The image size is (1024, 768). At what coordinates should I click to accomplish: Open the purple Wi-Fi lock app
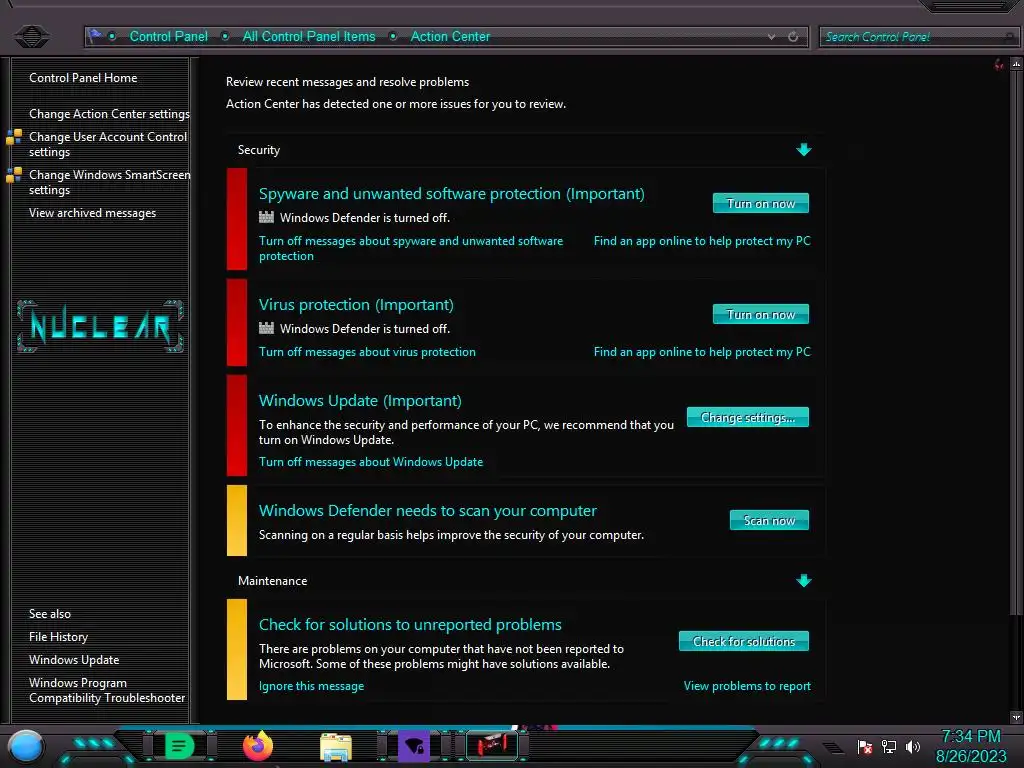coord(414,746)
